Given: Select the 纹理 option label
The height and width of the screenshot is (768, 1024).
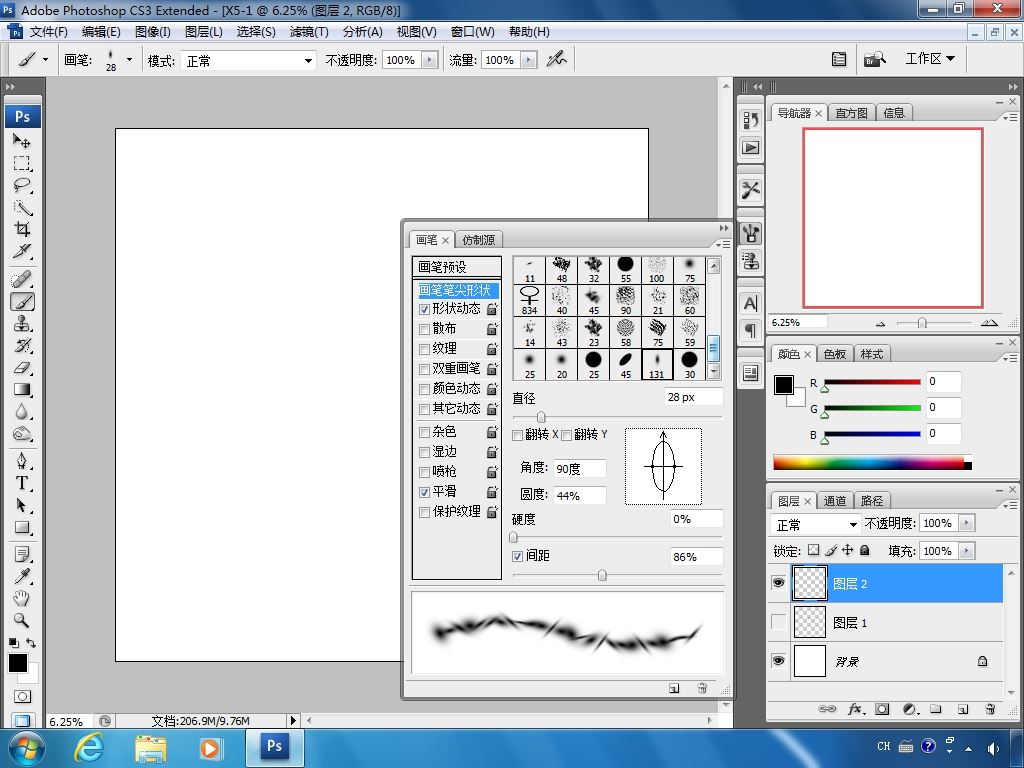Looking at the screenshot, I should coord(444,349).
